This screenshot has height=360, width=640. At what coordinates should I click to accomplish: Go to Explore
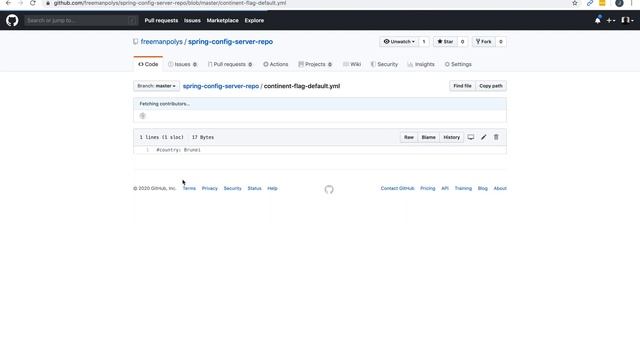tap(254, 20)
